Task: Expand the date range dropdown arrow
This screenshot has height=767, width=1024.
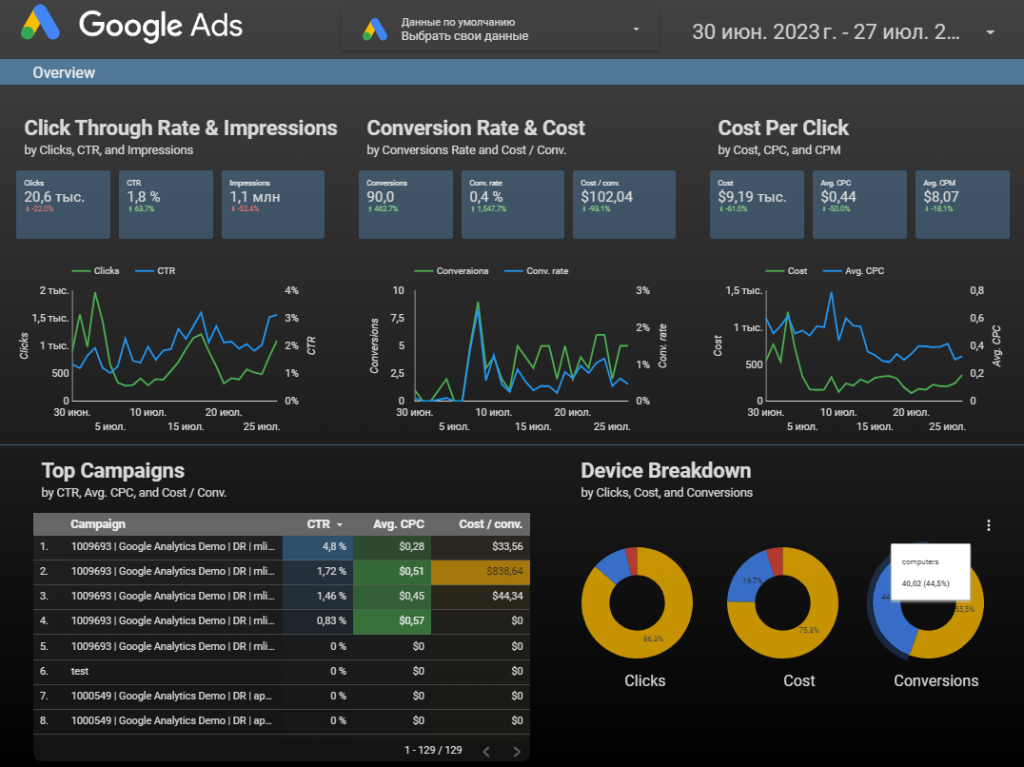Action: 990,32
